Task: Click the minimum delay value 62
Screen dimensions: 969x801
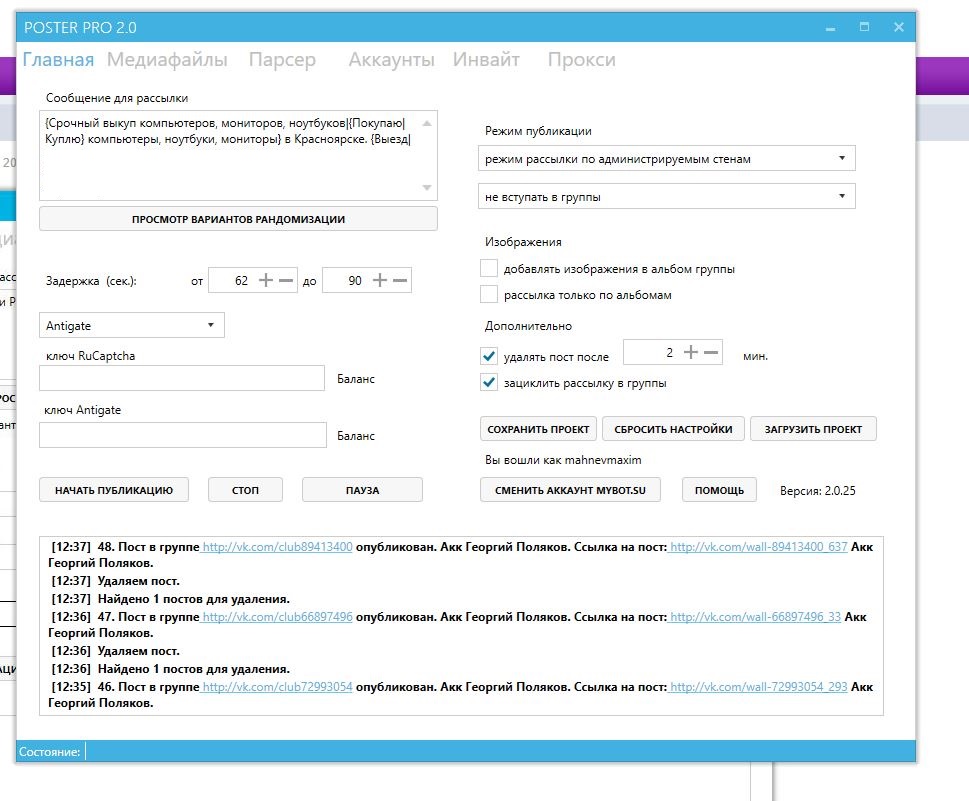Action: tap(241, 281)
